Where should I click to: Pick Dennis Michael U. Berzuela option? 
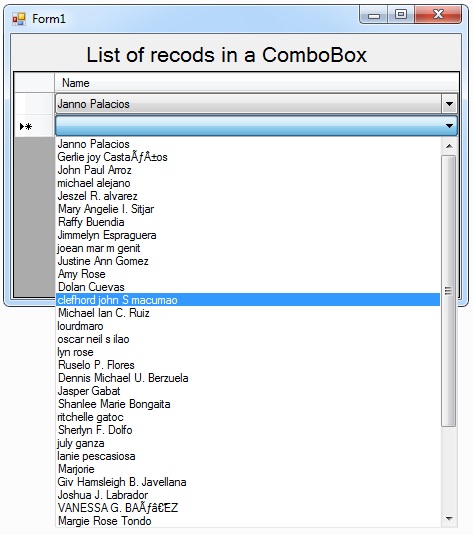tap(248, 378)
